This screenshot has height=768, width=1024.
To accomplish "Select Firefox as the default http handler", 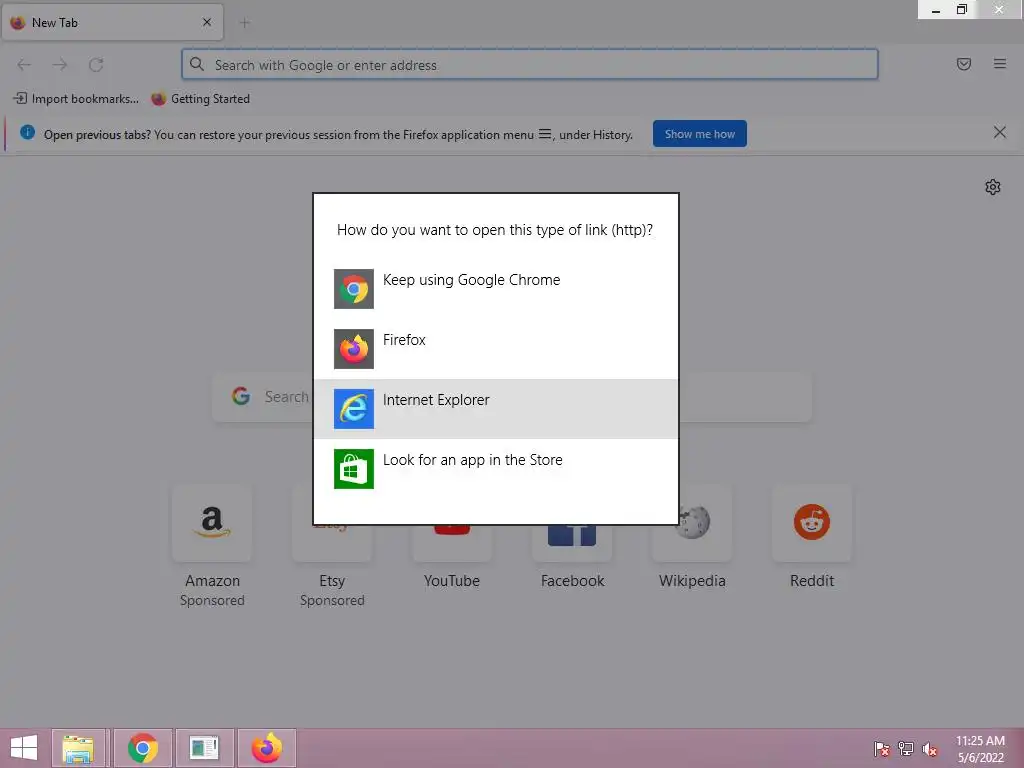I will coord(496,349).
